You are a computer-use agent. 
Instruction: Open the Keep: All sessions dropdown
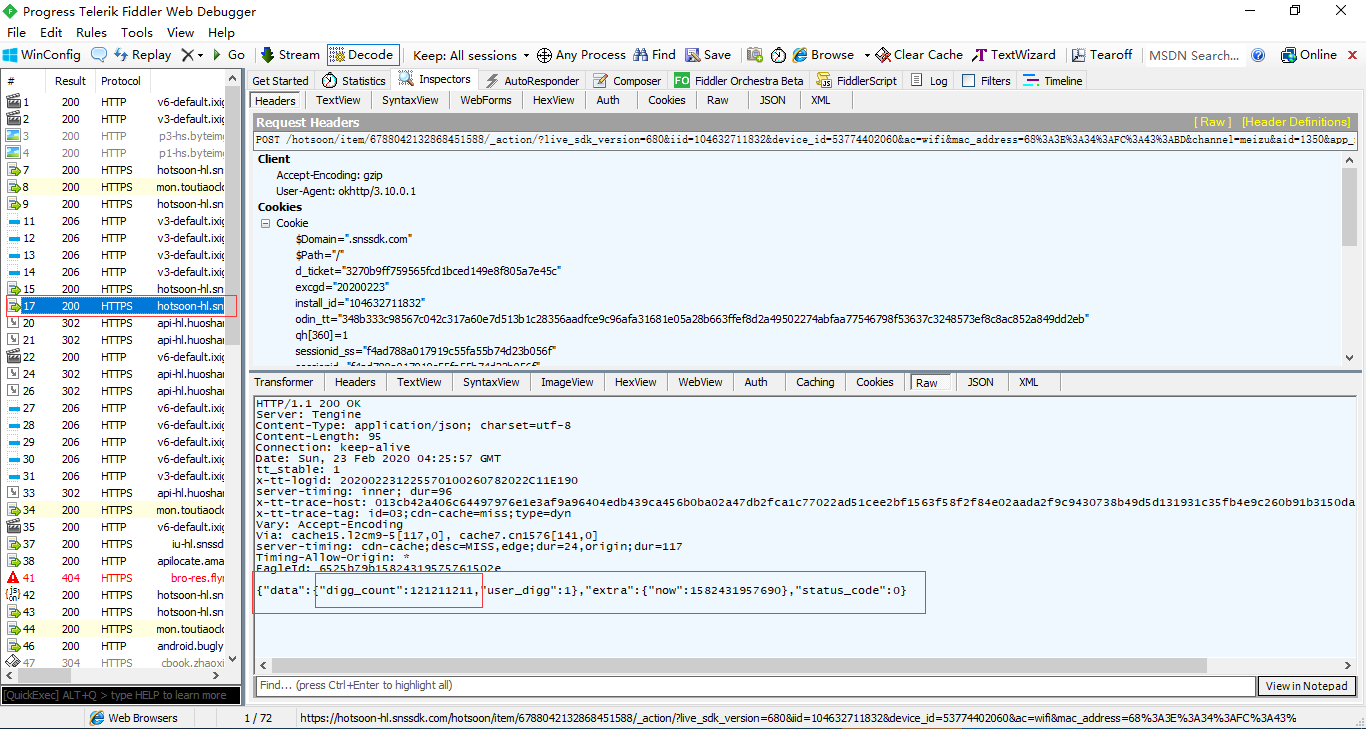(x=472, y=55)
